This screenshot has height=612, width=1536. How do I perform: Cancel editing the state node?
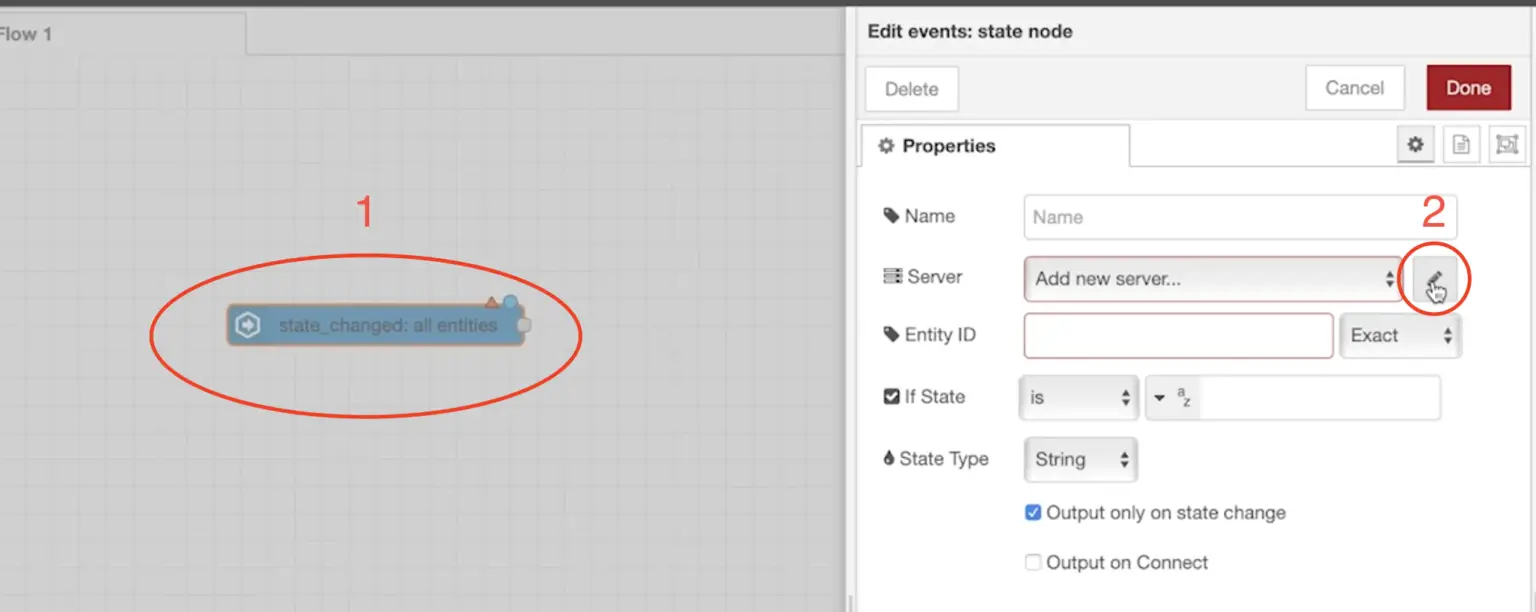[1355, 87]
